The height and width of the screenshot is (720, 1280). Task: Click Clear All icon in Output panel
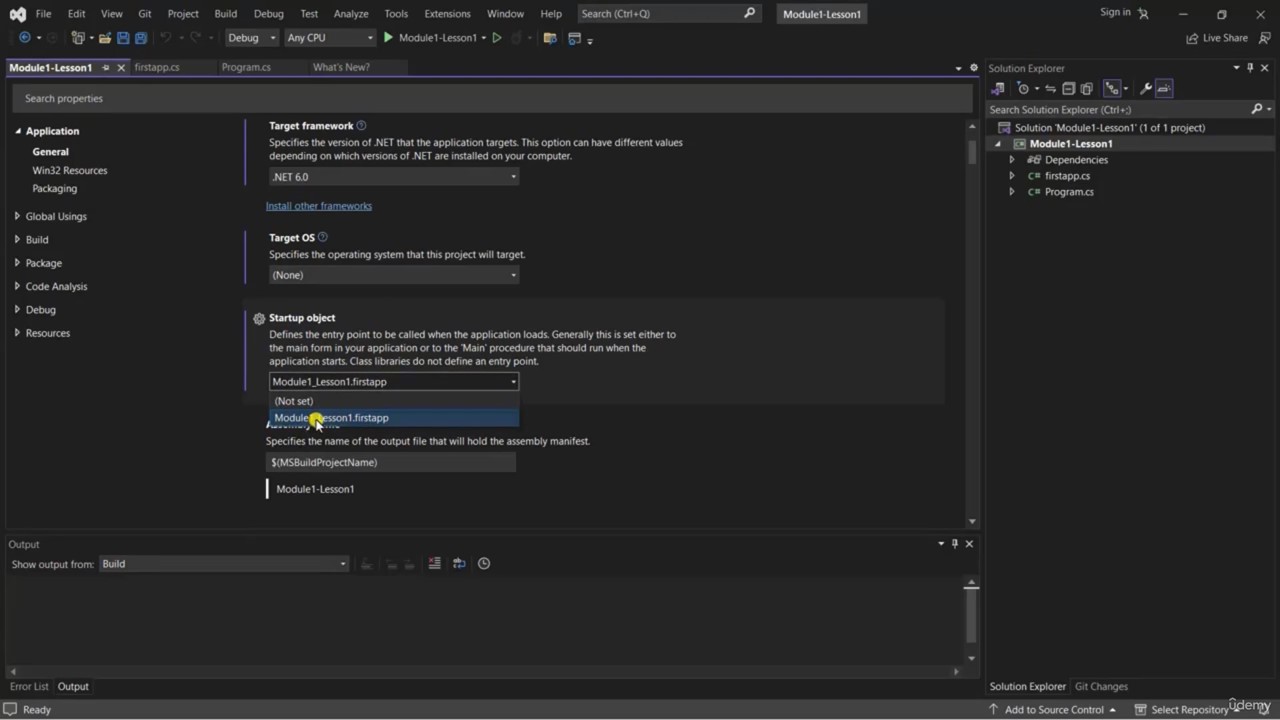[x=434, y=563]
